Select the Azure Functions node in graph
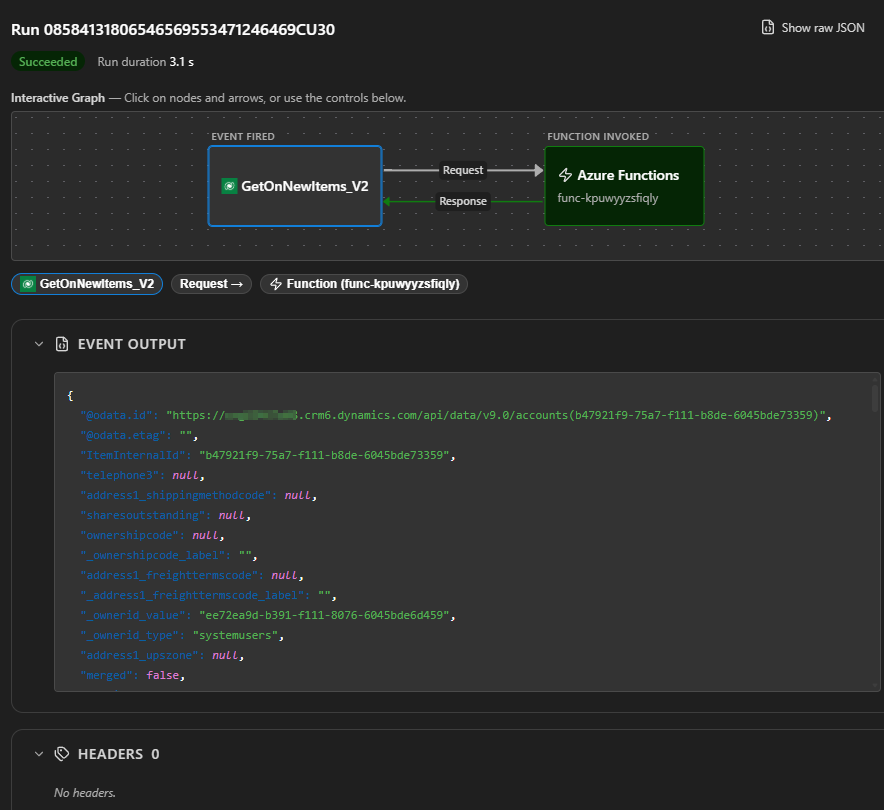 [624, 186]
